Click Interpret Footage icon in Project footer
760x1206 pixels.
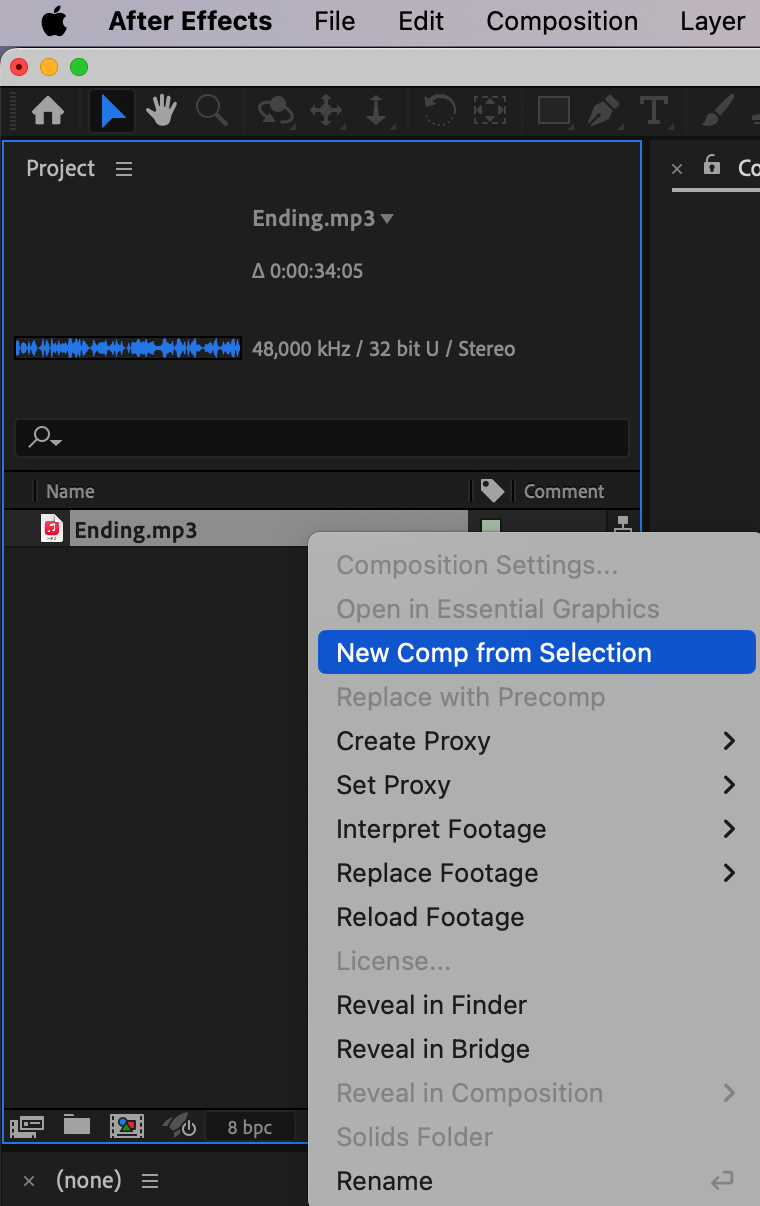(26, 1126)
